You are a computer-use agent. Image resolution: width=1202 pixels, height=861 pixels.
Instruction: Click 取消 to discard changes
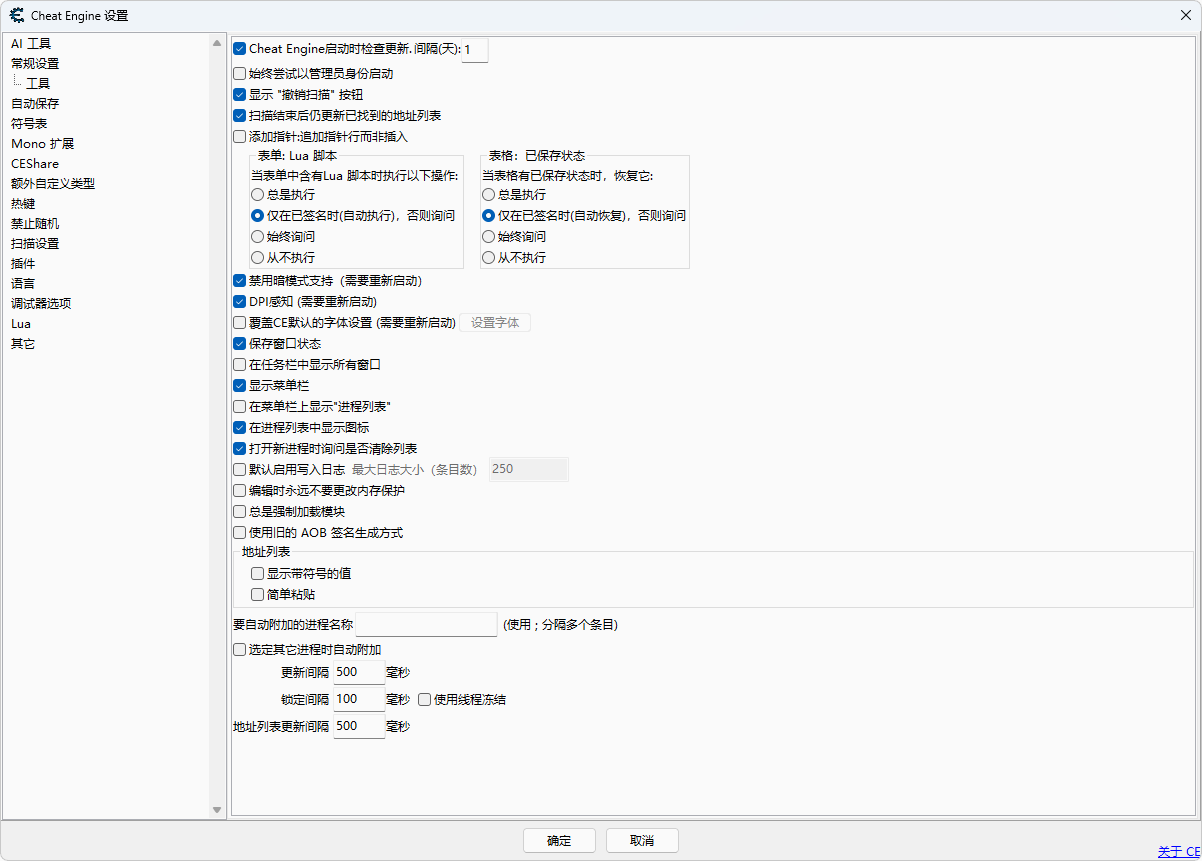click(642, 841)
